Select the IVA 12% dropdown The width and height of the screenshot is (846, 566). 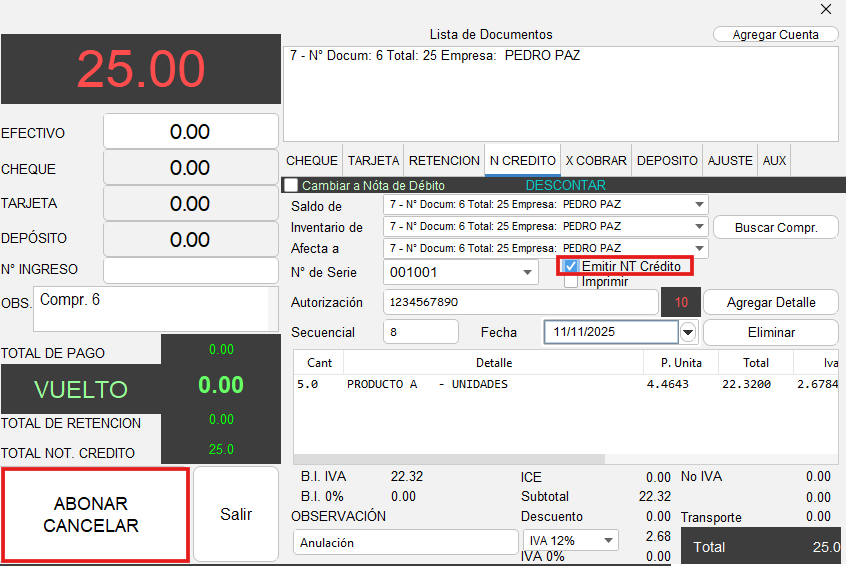569,541
